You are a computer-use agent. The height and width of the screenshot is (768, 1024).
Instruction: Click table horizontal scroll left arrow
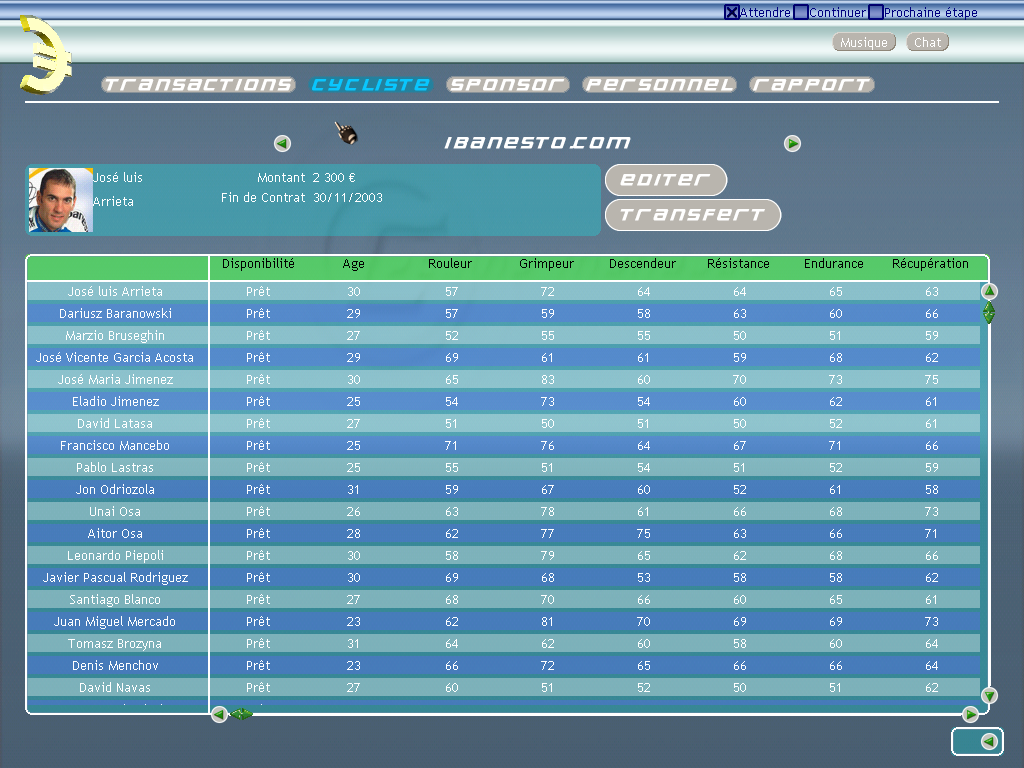point(219,714)
